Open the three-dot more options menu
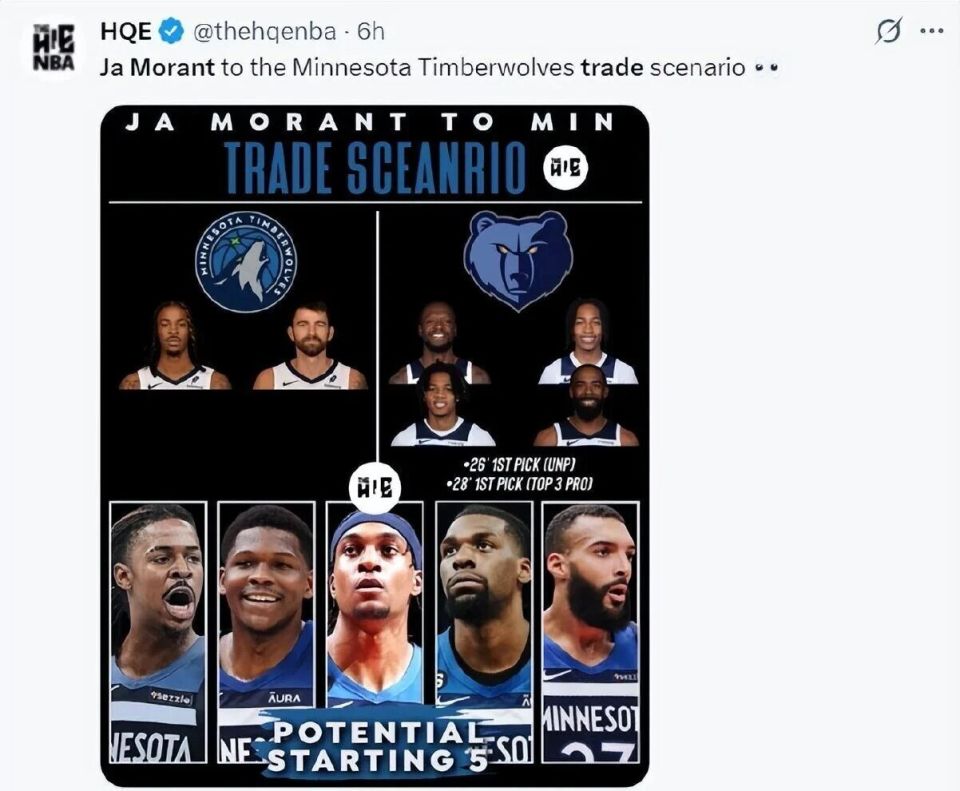The height and width of the screenshot is (791, 960). [x=932, y=31]
